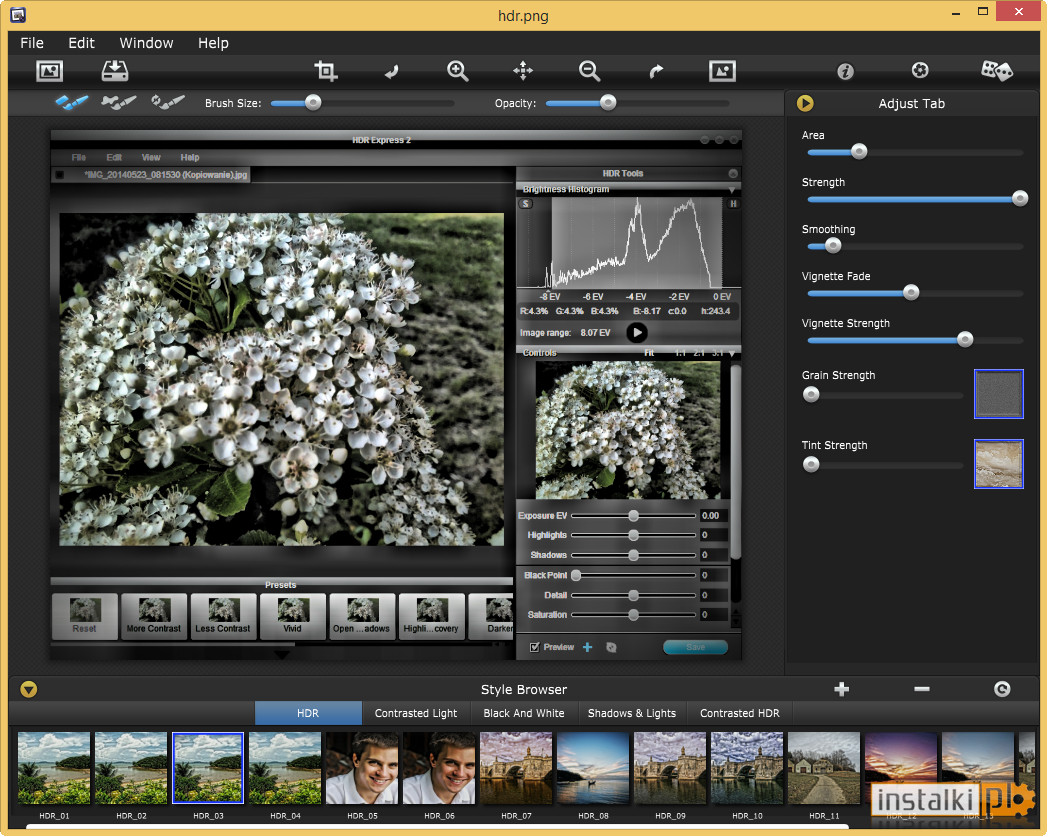This screenshot has height=837, width=1048.
Task: Switch to the Contrasted Light tab
Action: [x=416, y=713]
